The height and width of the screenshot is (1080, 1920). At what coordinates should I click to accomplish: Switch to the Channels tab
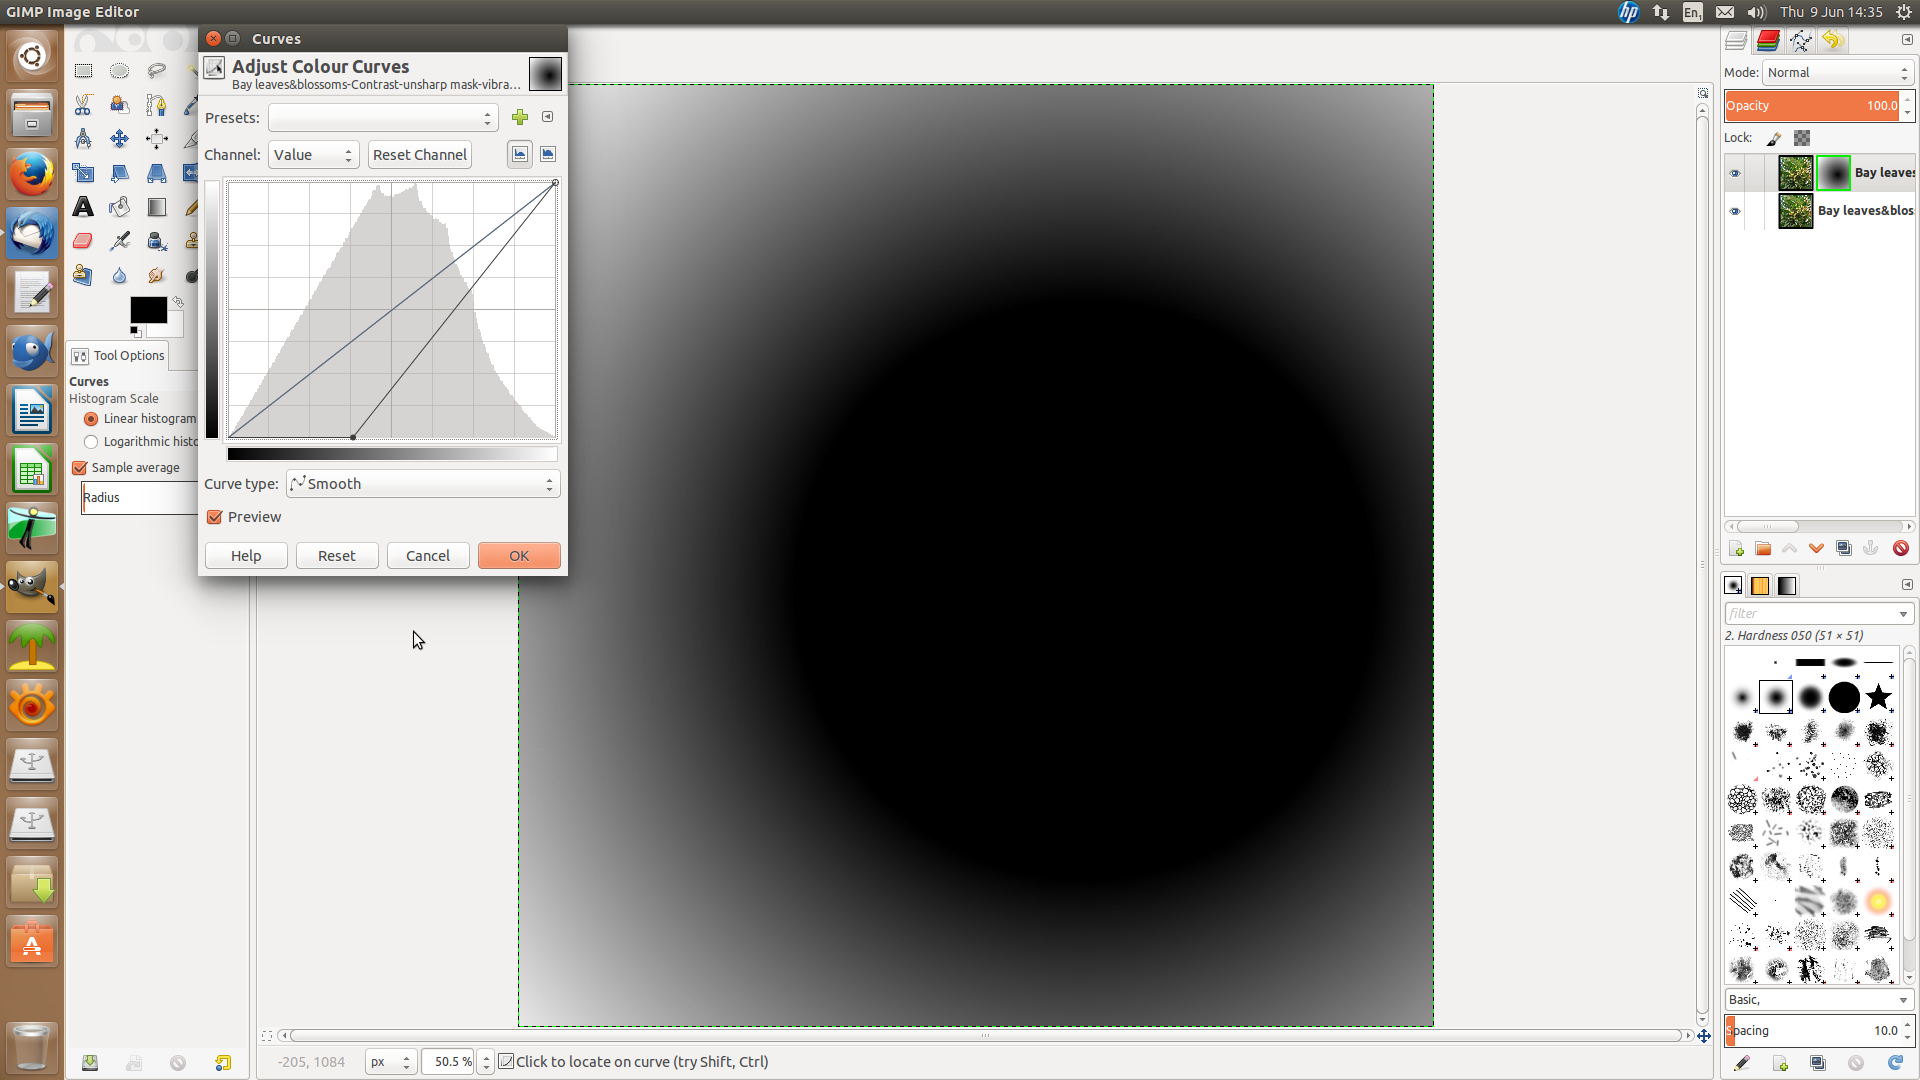click(x=1768, y=40)
